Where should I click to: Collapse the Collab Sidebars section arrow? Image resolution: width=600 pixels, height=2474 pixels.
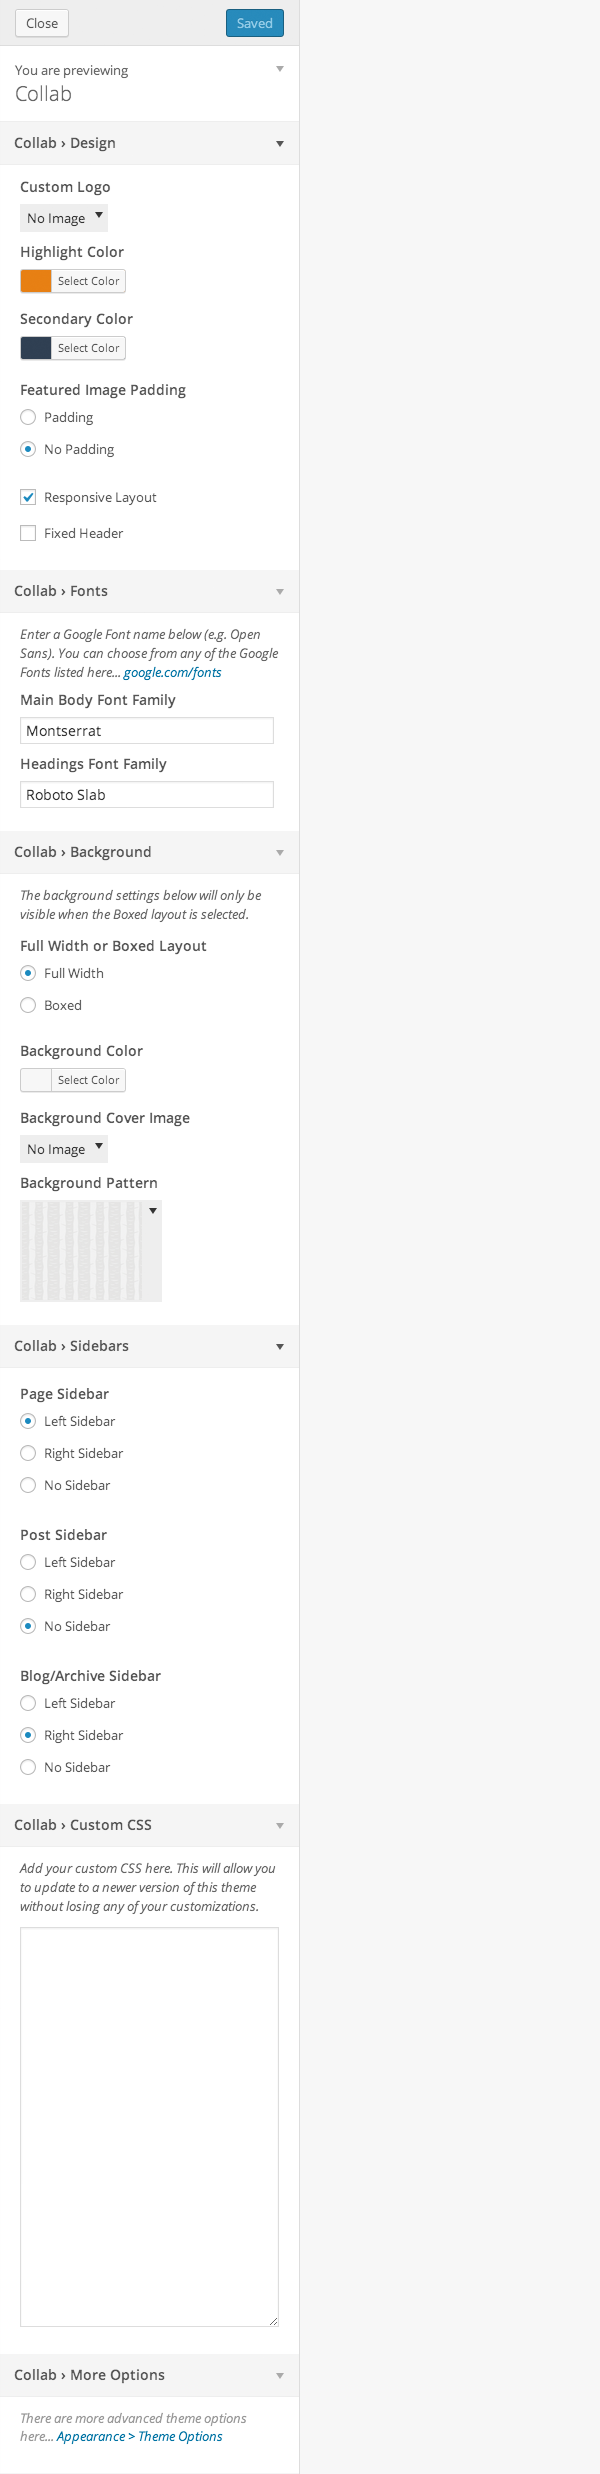tap(280, 1347)
